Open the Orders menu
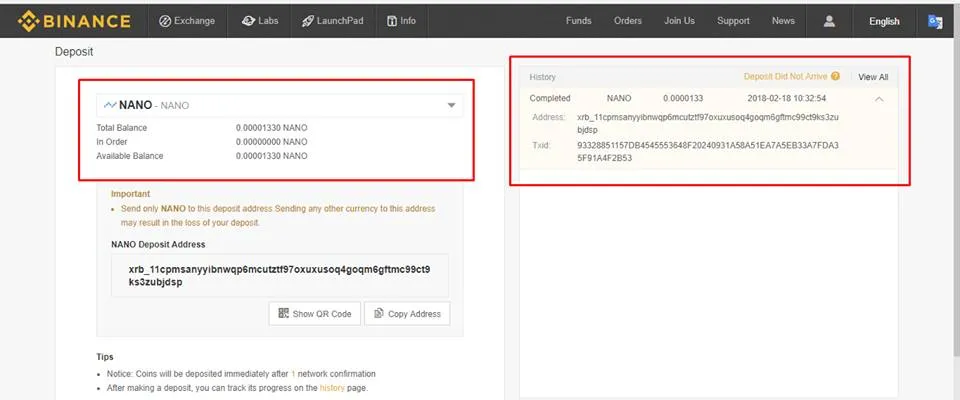Image resolution: width=960 pixels, height=400 pixels. click(x=628, y=21)
